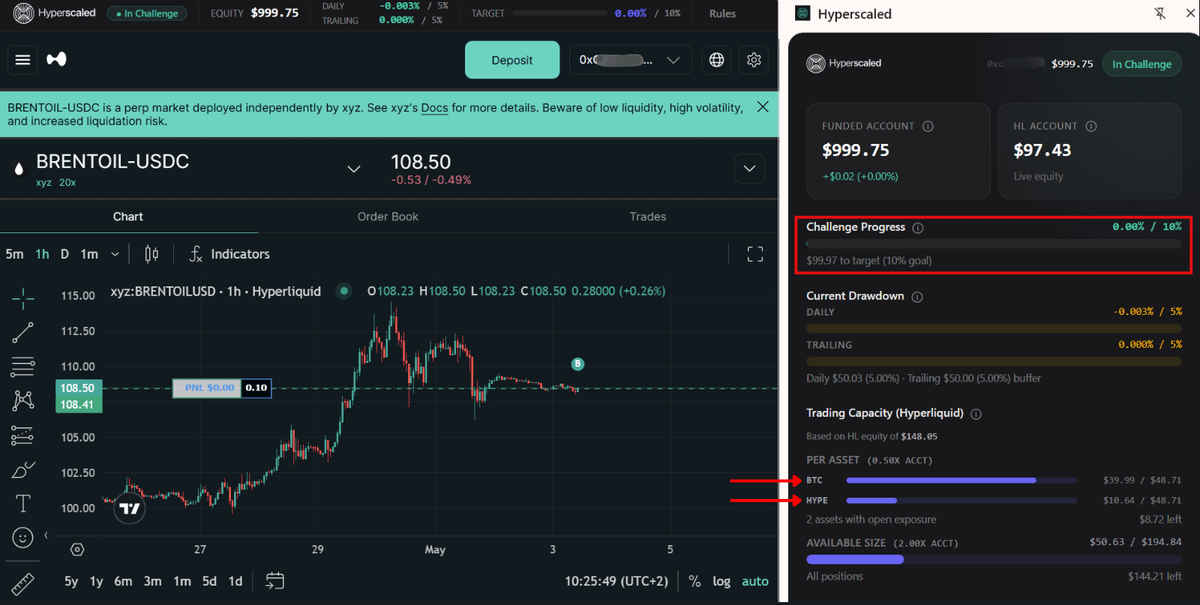
Task: Unpin the Hyperscaled extension panel
Action: pyautogui.click(x=1160, y=14)
